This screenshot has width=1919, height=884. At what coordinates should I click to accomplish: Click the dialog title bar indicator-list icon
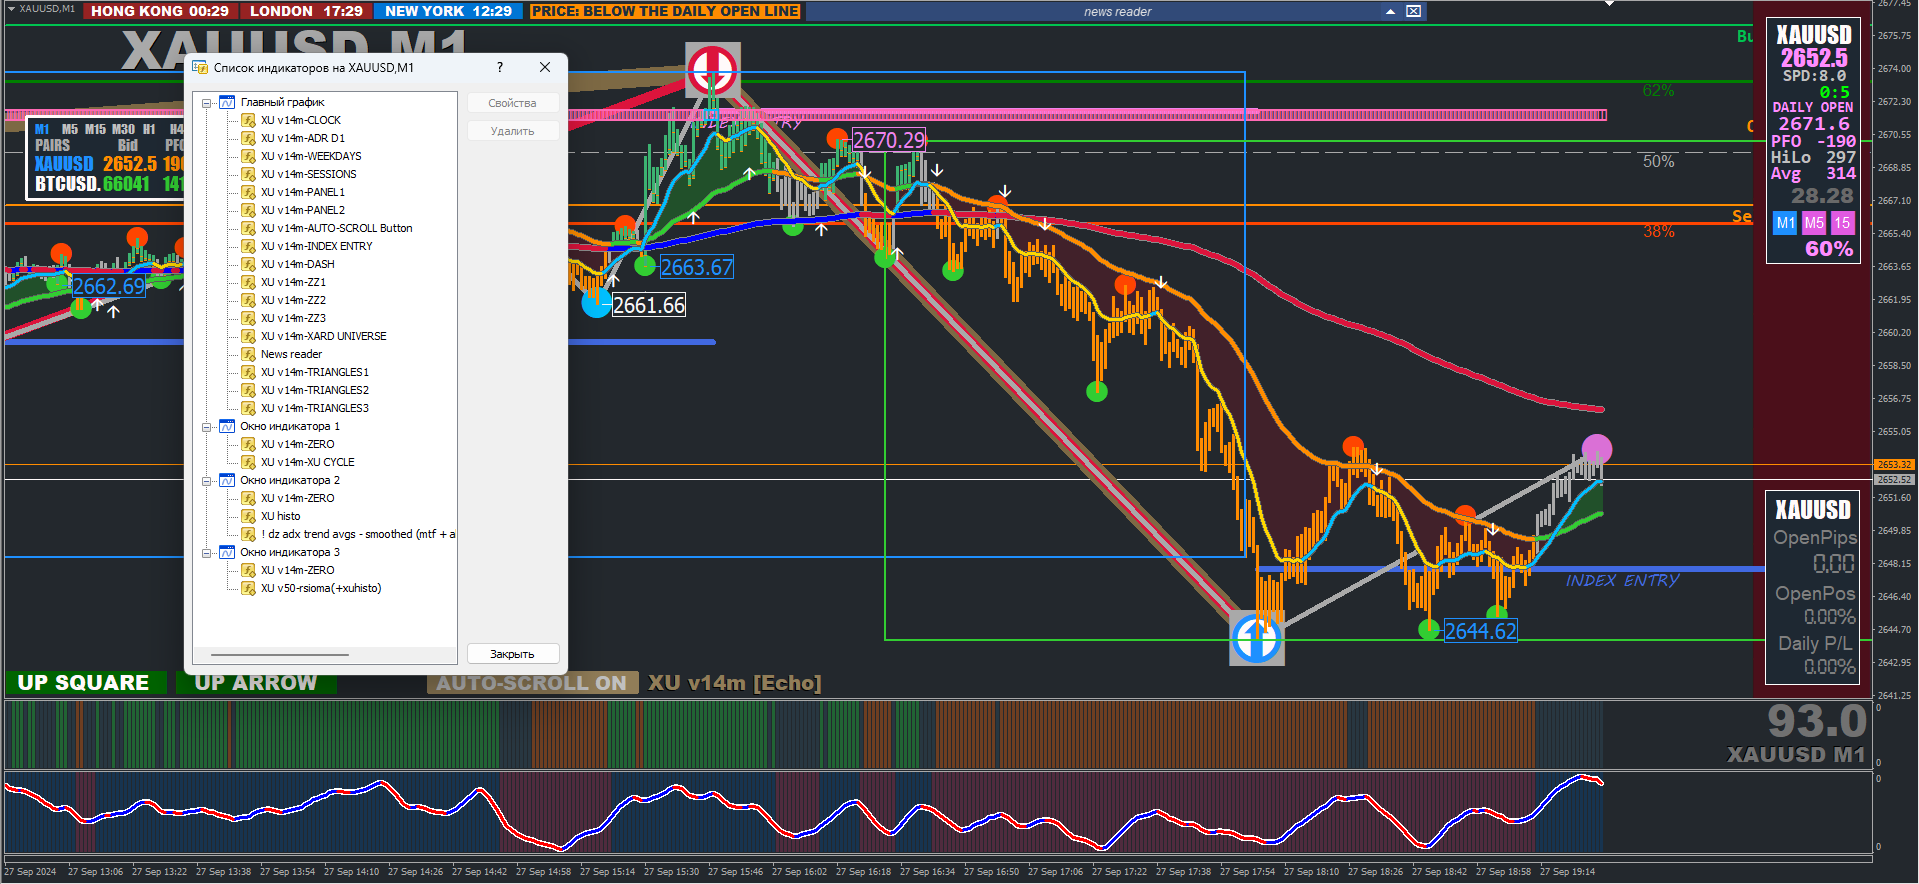[x=200, y=67]
